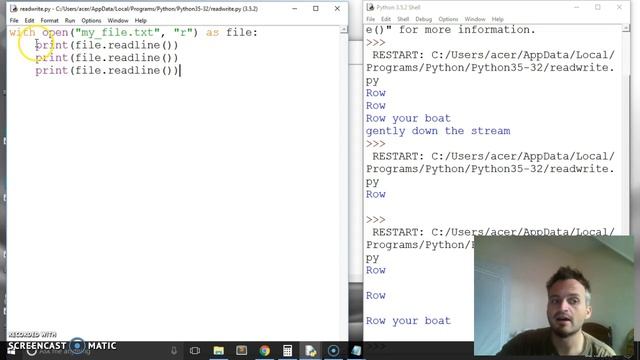This screenshot has width=640, height=360.
Task: Open the Format menu in the editor
Action: [49, 20]
